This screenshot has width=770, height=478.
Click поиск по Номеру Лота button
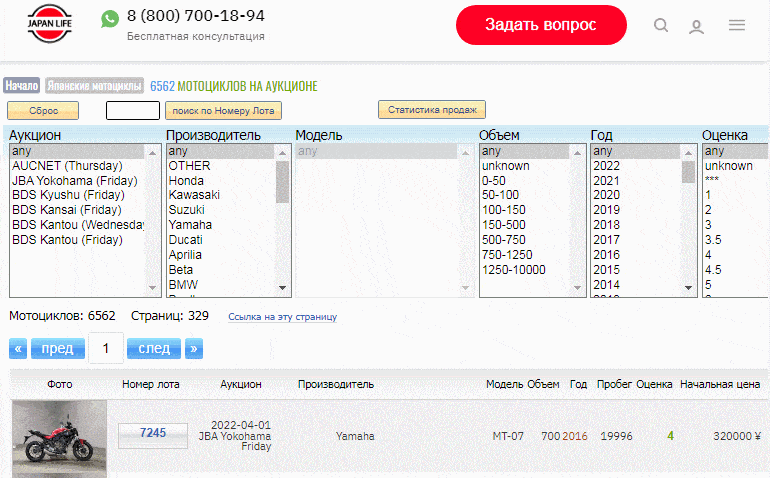click(224, 111)
